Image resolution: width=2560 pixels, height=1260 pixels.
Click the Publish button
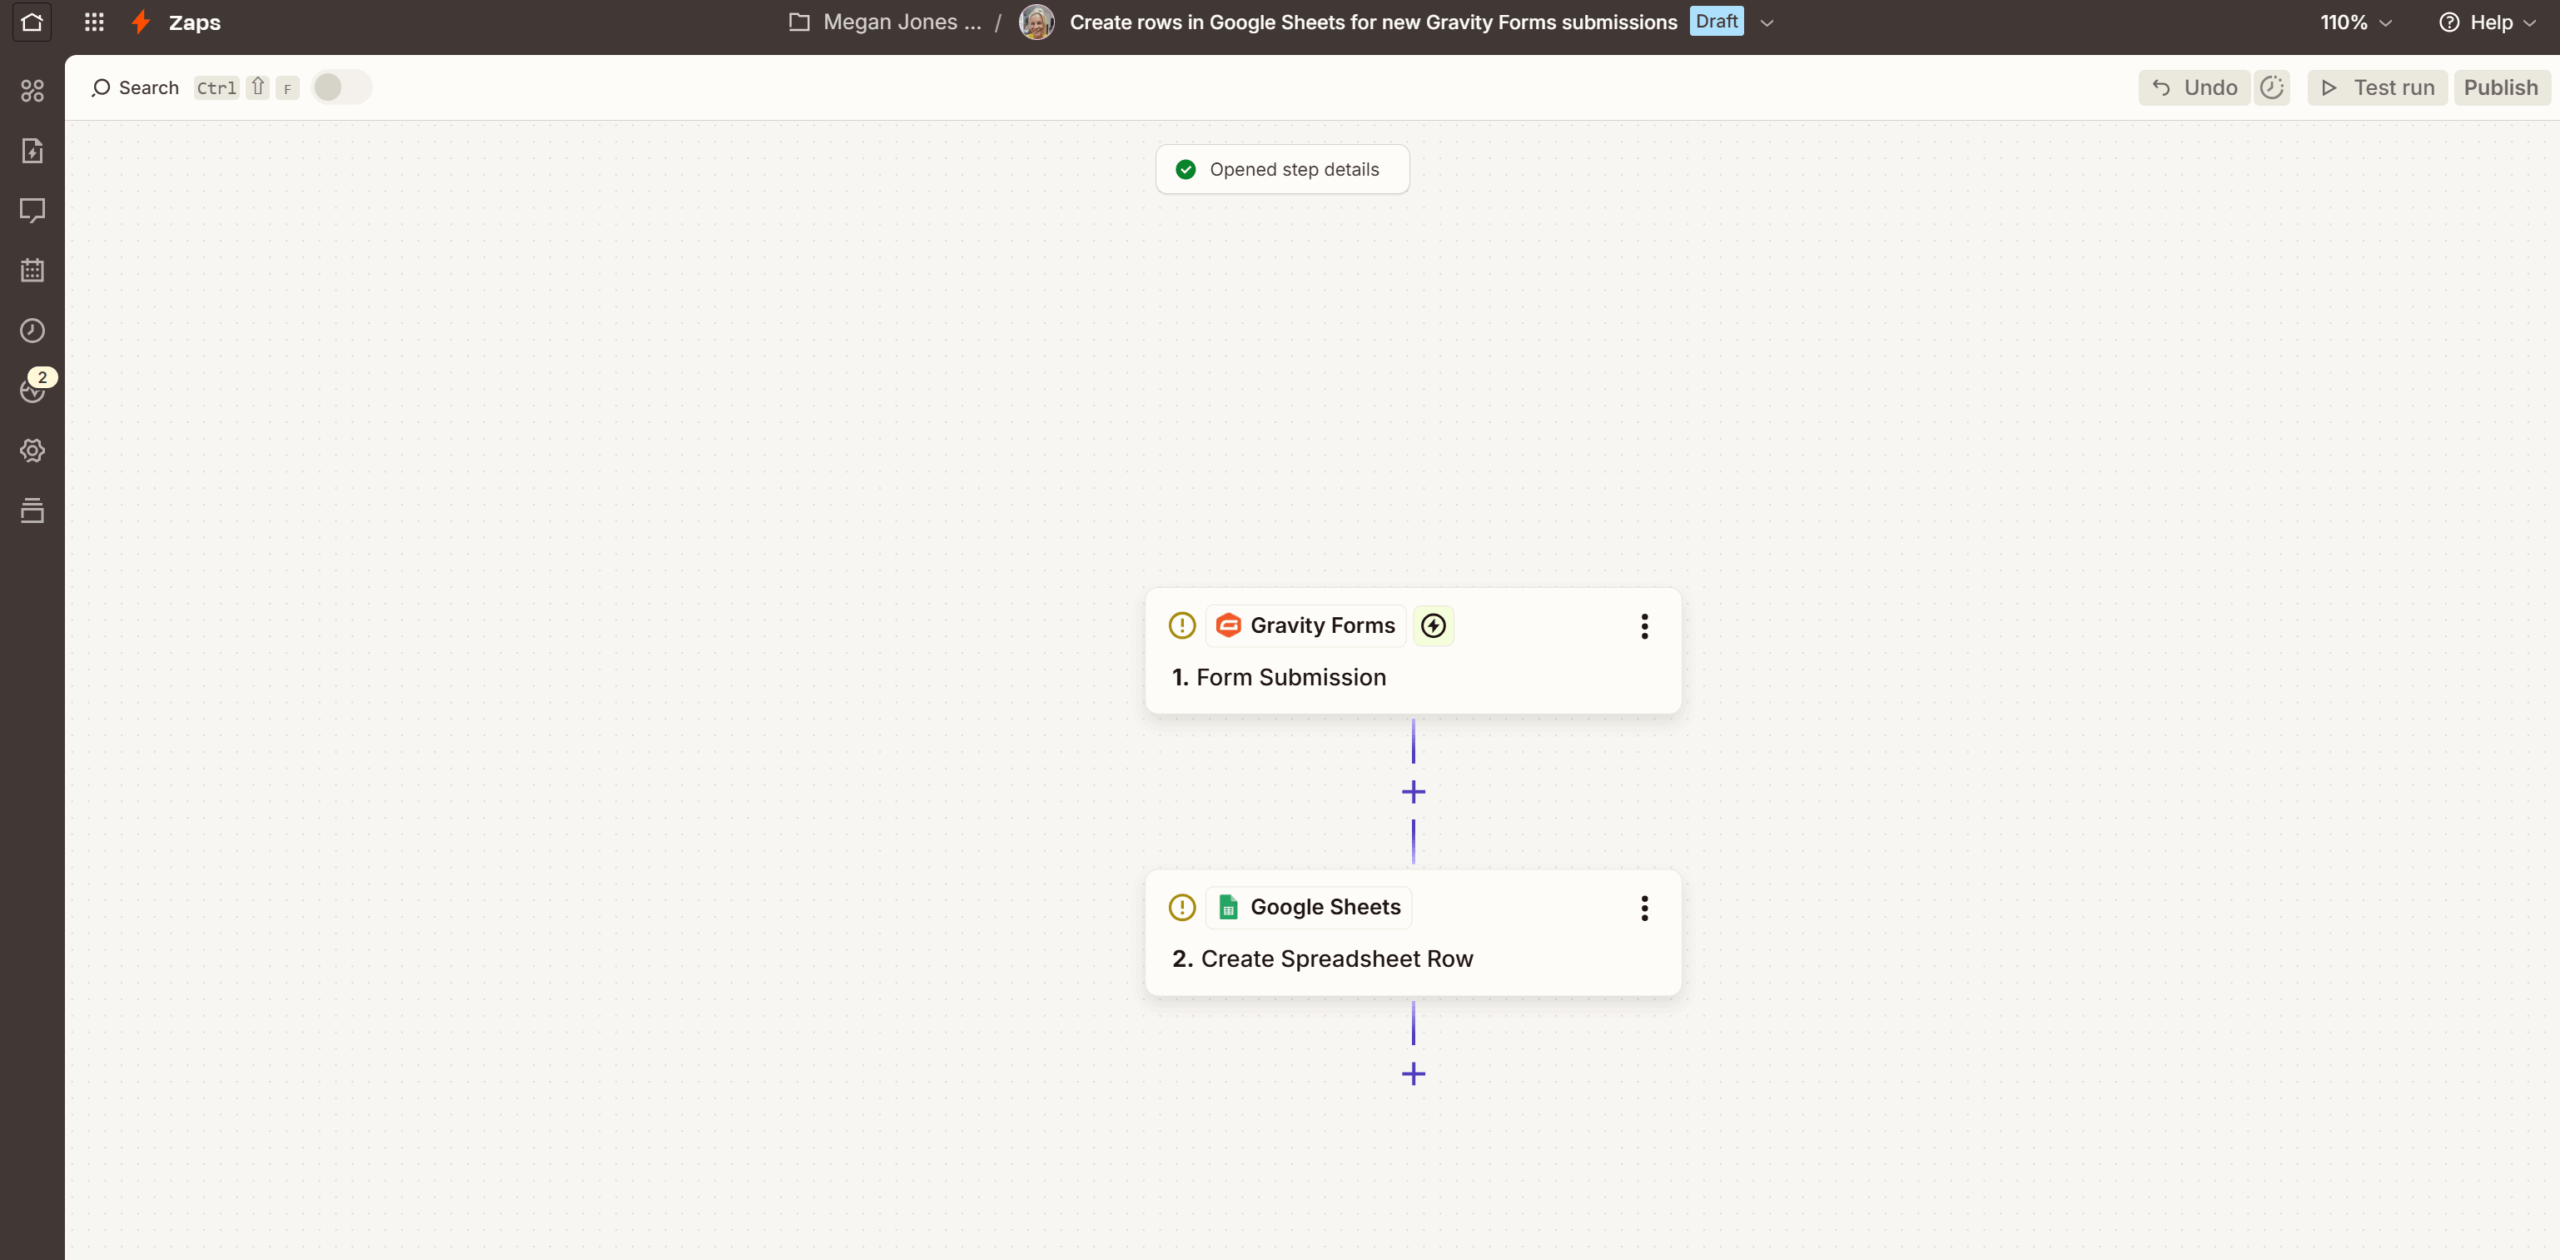click(2500, 87)
